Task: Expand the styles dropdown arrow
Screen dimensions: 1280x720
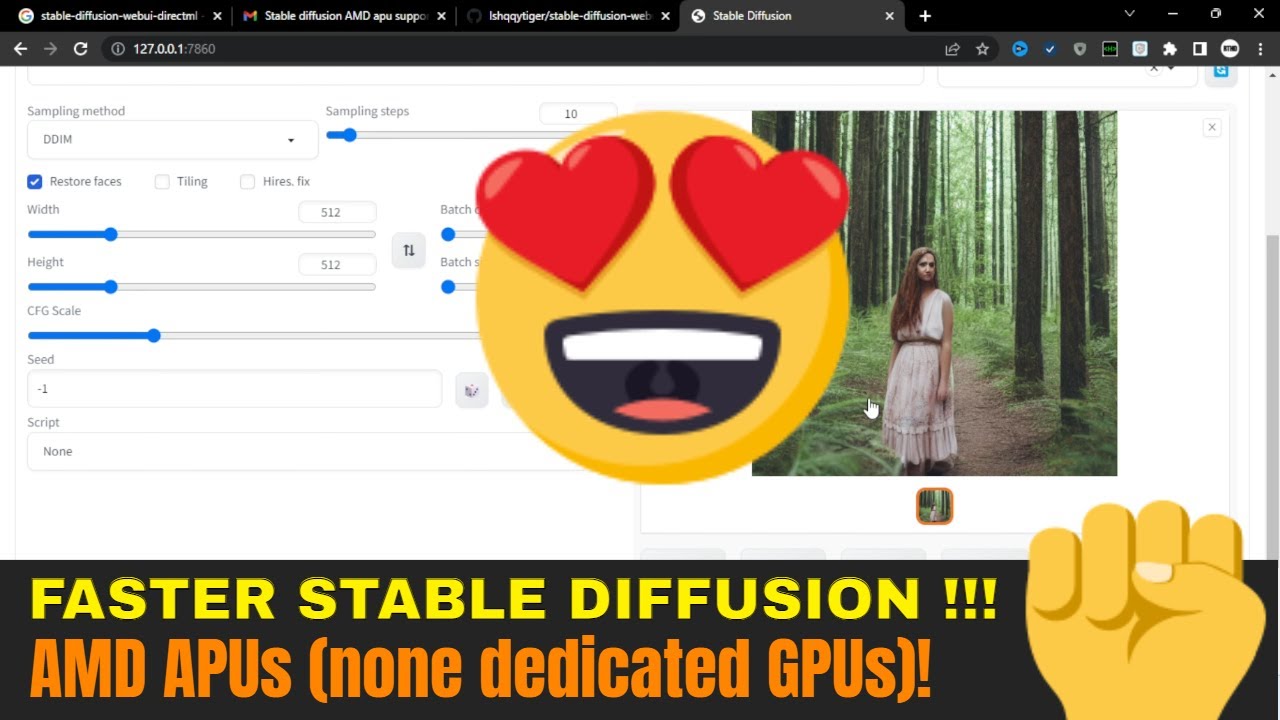Action: (1170, 69)
